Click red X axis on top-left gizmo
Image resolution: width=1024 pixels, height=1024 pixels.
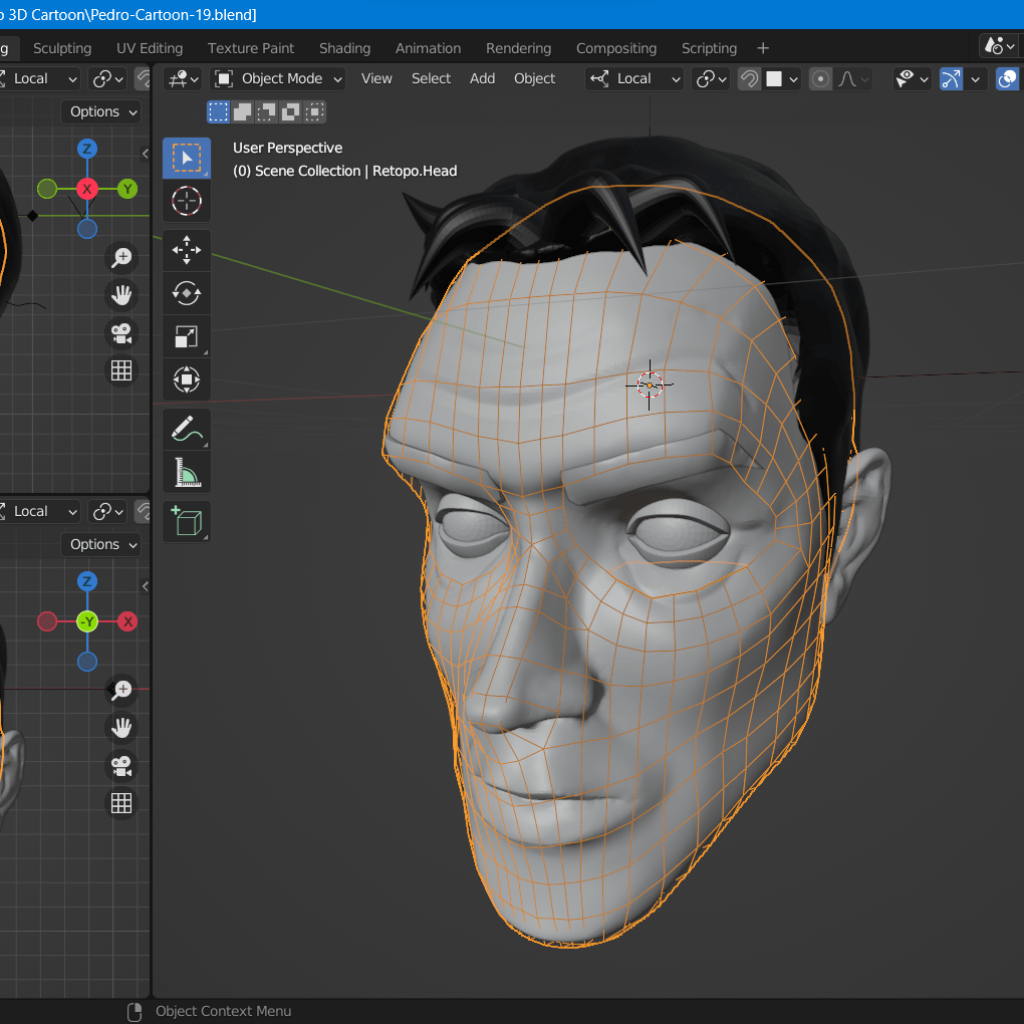click(x=87, y=189)
